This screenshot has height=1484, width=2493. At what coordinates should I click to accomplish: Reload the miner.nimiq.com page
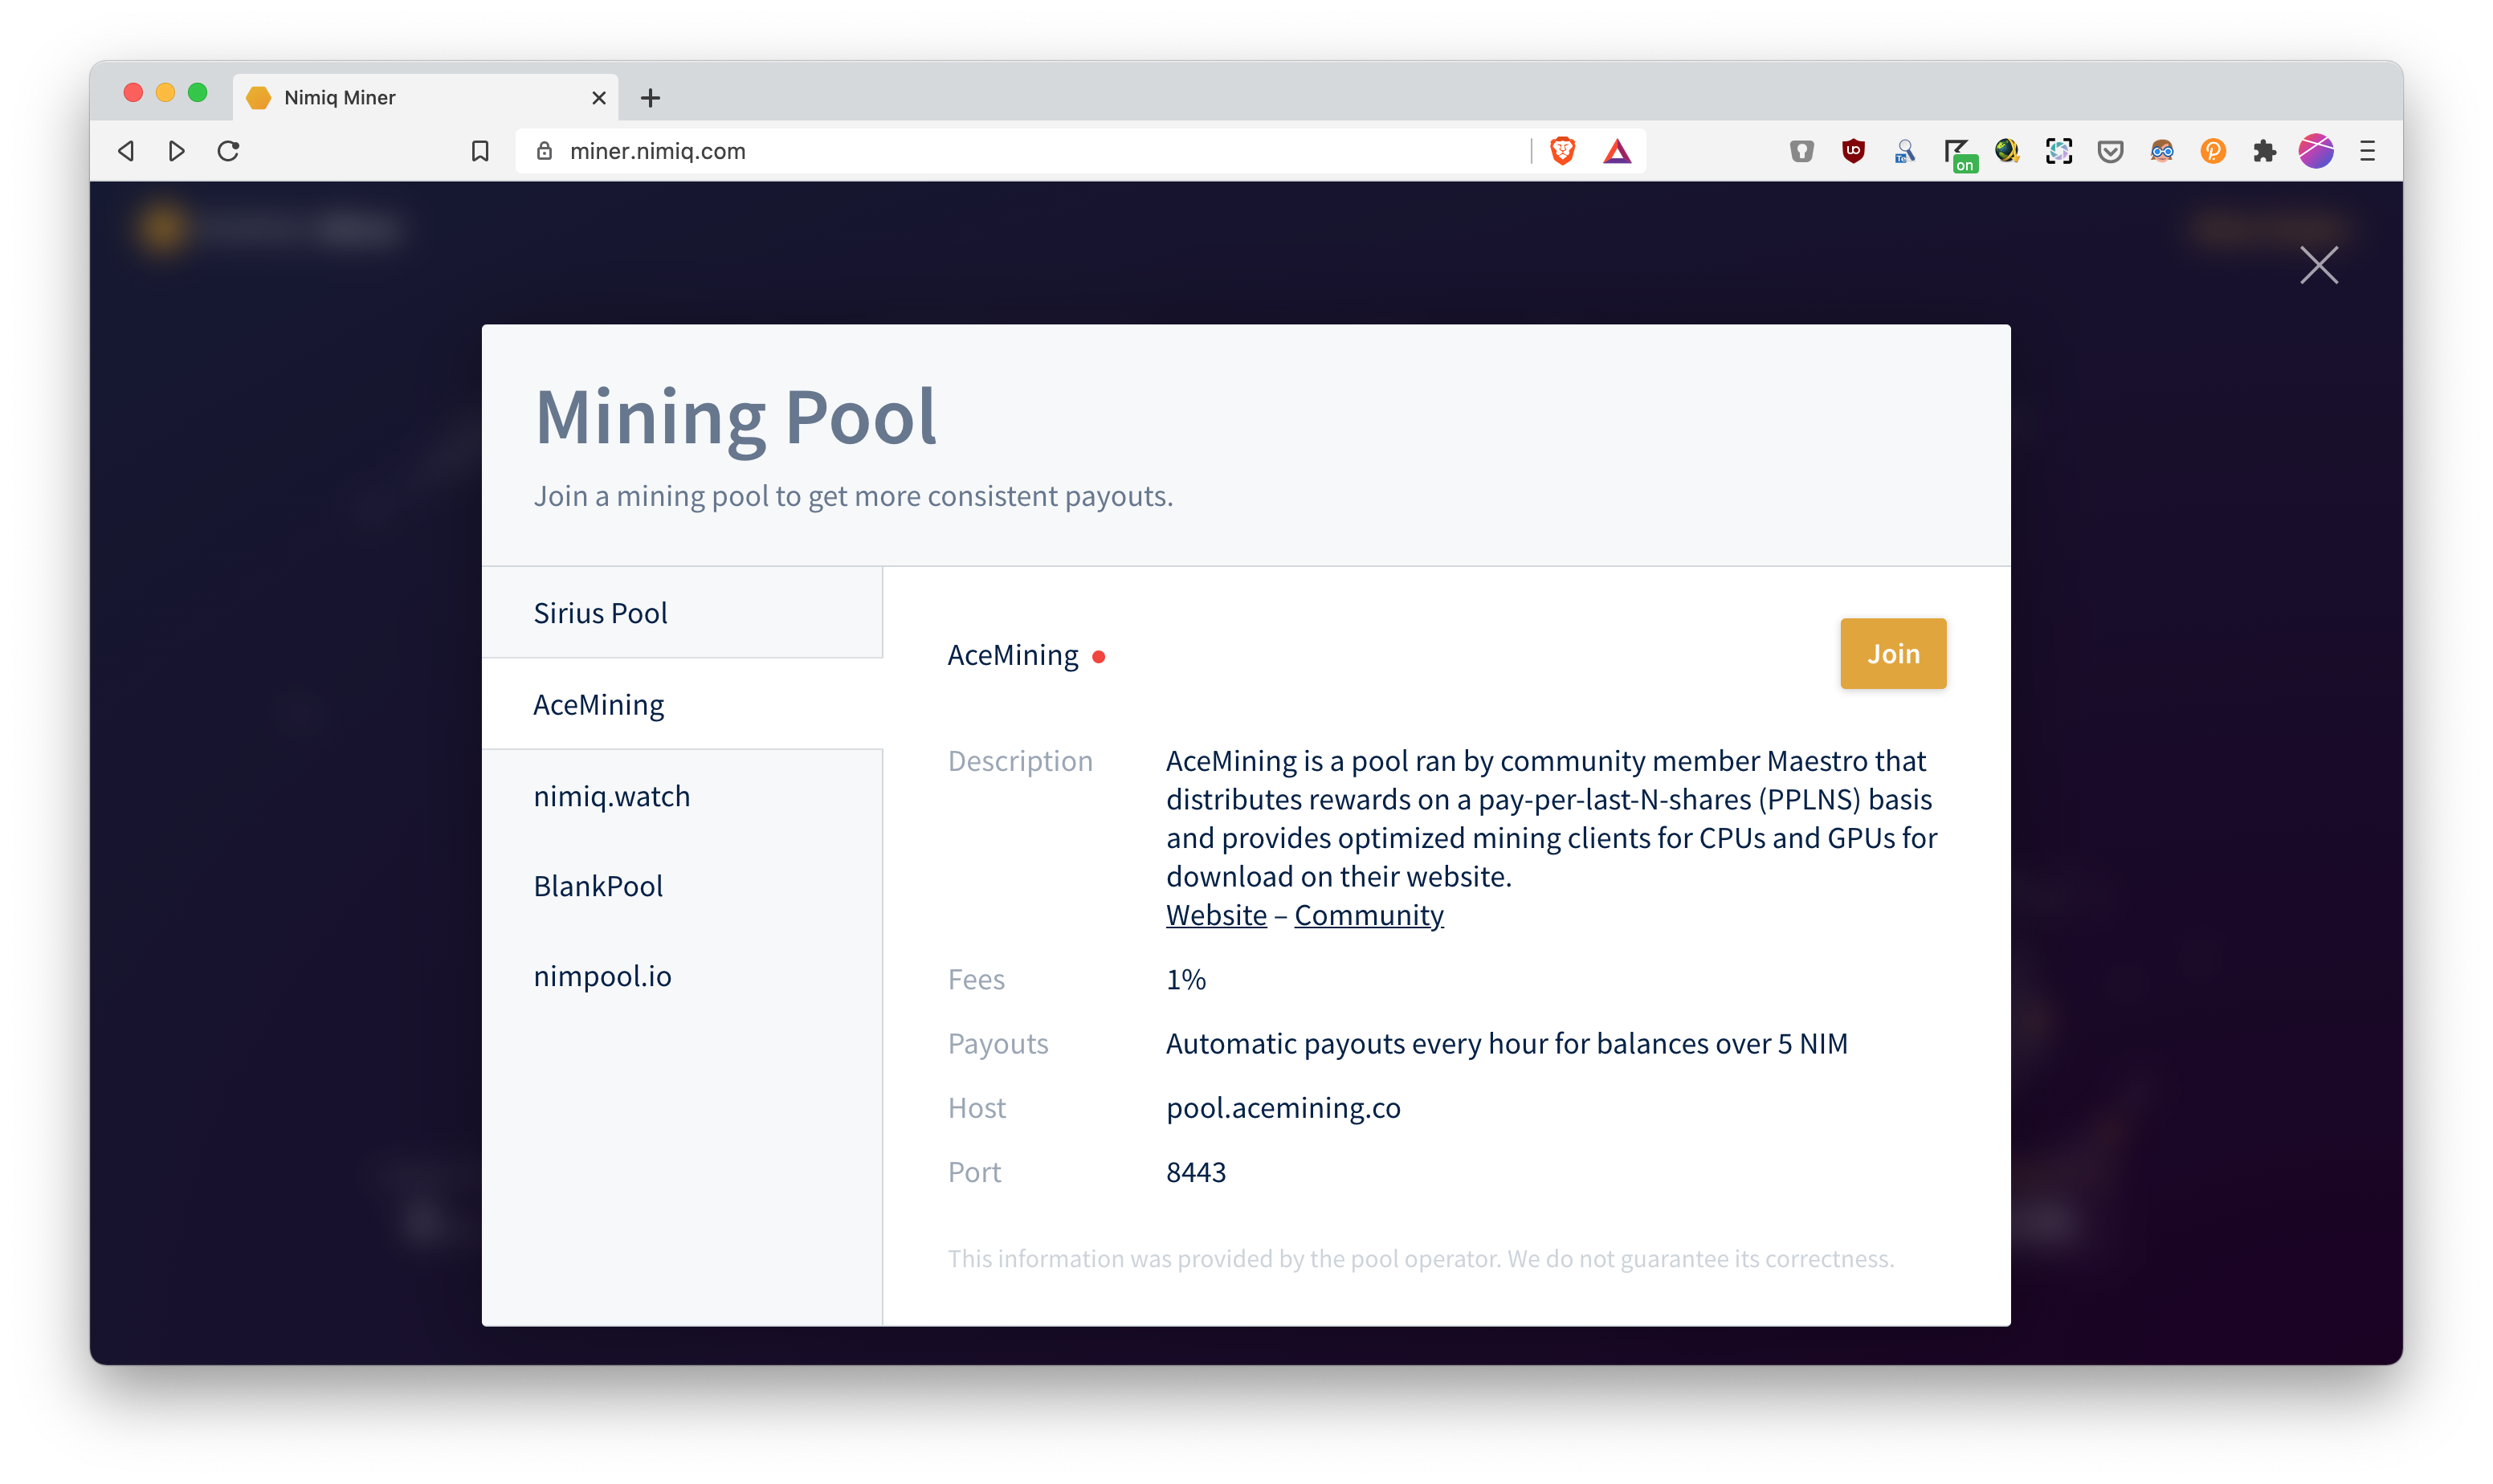(x=228, y=151)
